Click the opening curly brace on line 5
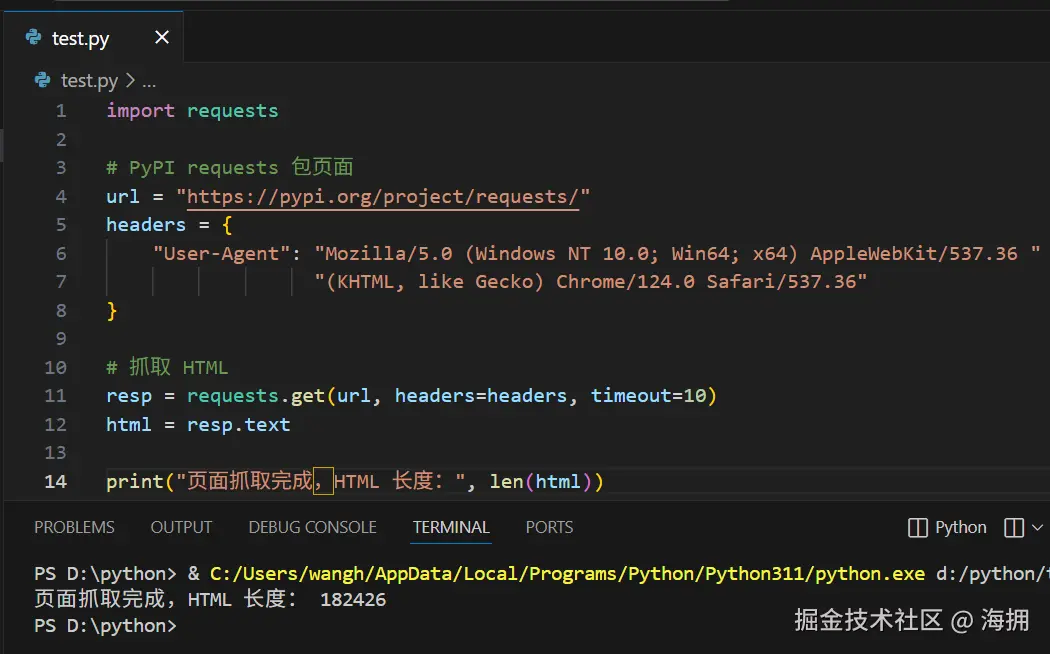This screenshot has width=1050, height=654. tap(227, 225)
